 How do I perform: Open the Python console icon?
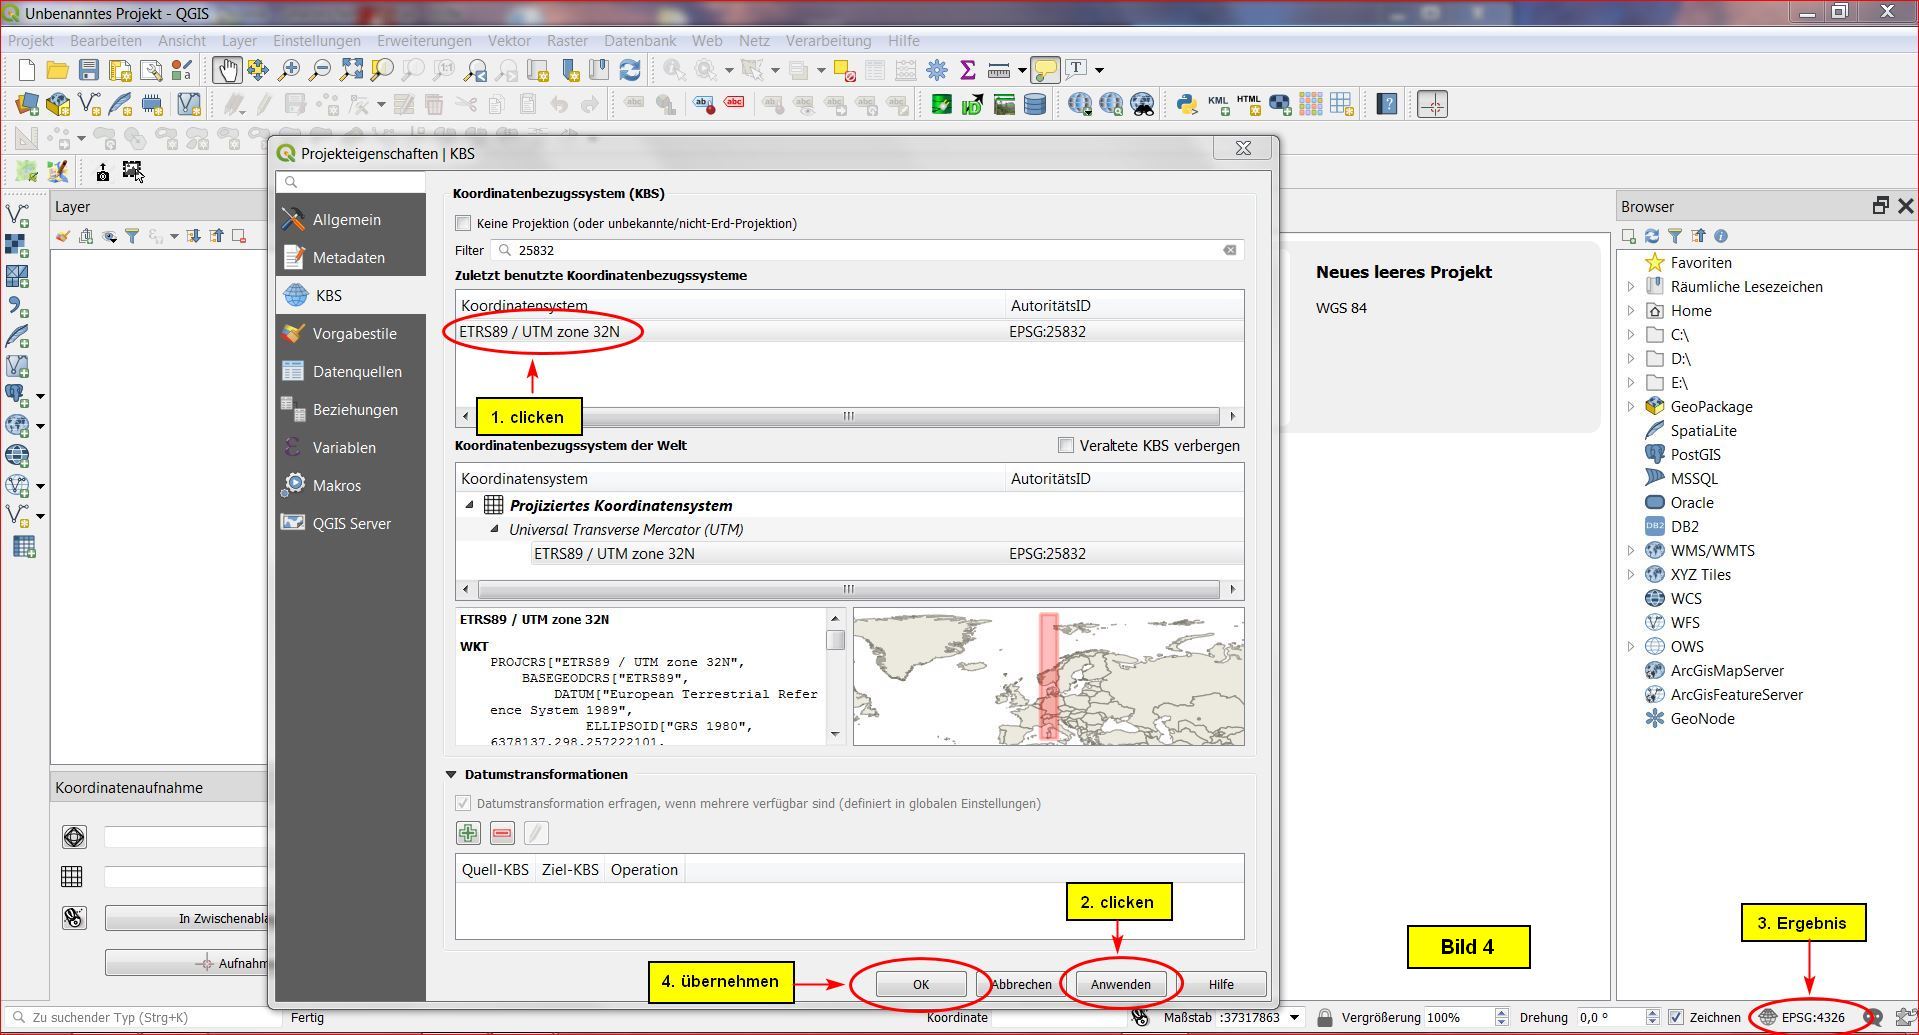[1186, 104]
